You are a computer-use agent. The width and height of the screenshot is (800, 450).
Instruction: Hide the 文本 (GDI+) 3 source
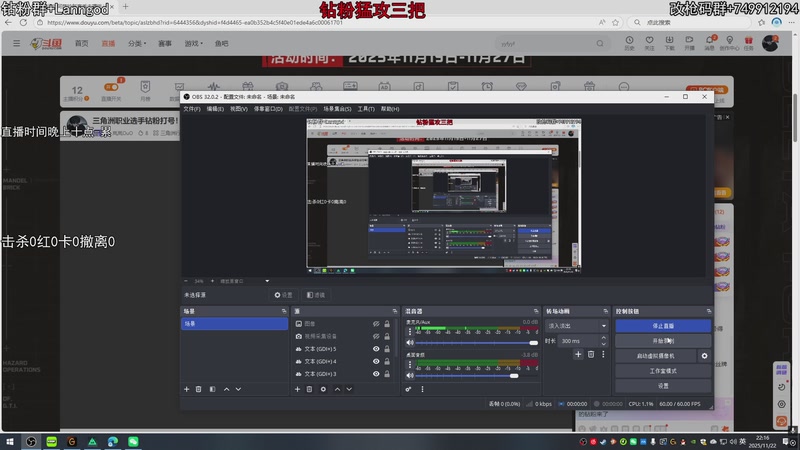376,374
